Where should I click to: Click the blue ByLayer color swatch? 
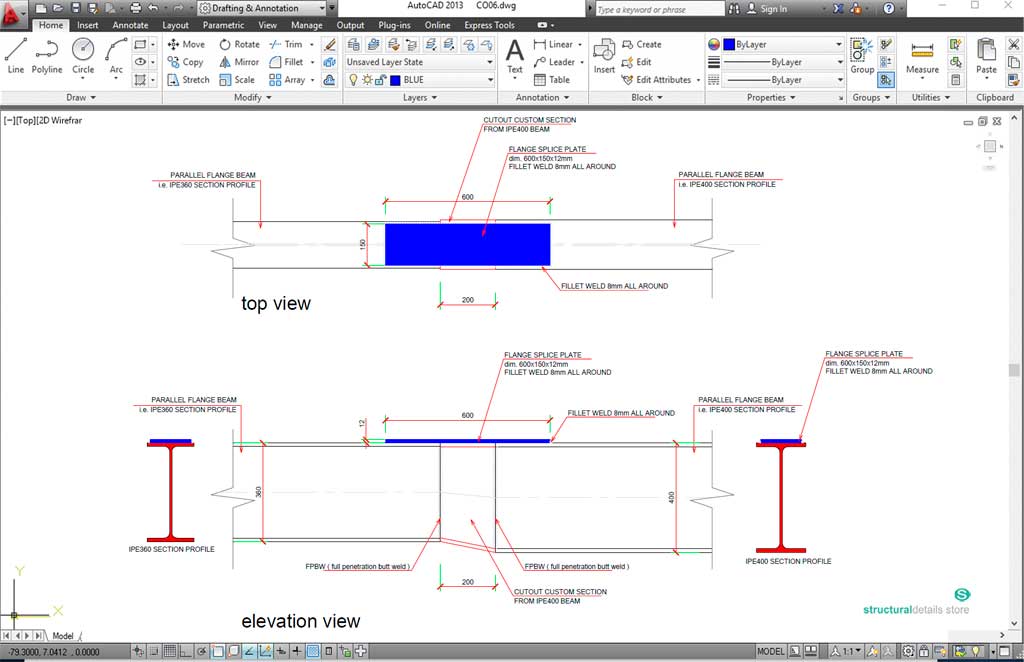click(729, 45)
